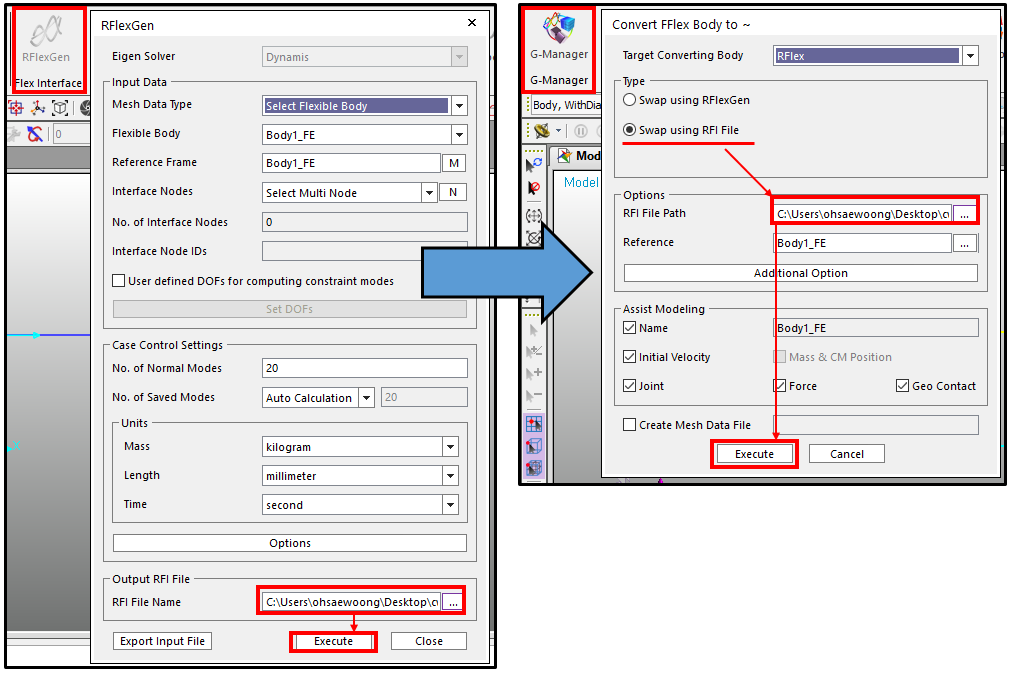Select the crosshair center marker toolbar icon
The height and width of the screenshot is (675, 1012).
(15, 107)
